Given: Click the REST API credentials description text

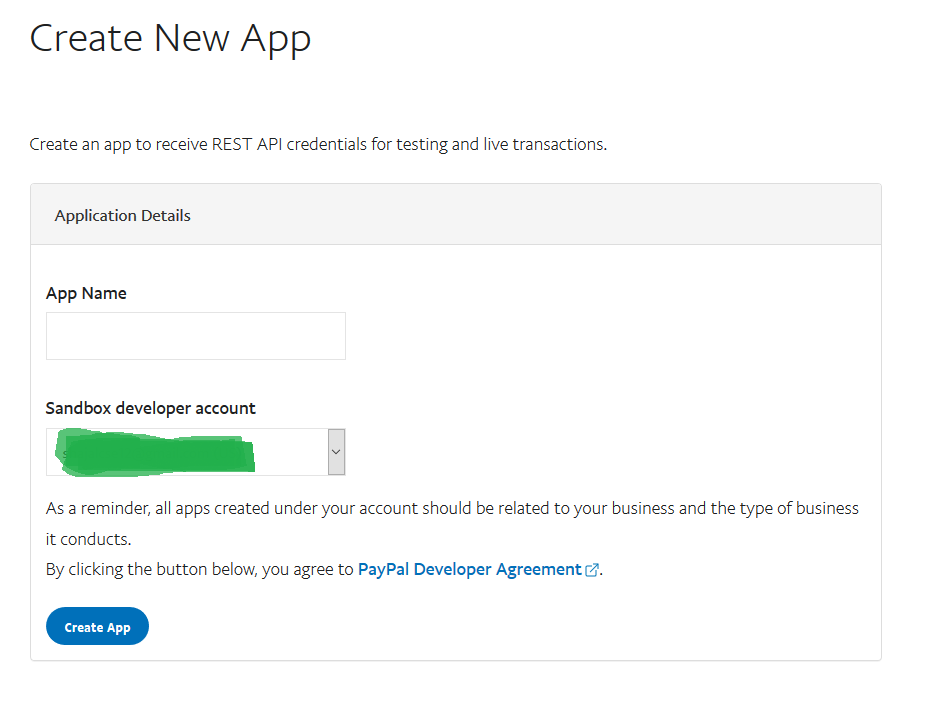Looking at the screenshot, I should pyautogui.click(x=318, y=144).
